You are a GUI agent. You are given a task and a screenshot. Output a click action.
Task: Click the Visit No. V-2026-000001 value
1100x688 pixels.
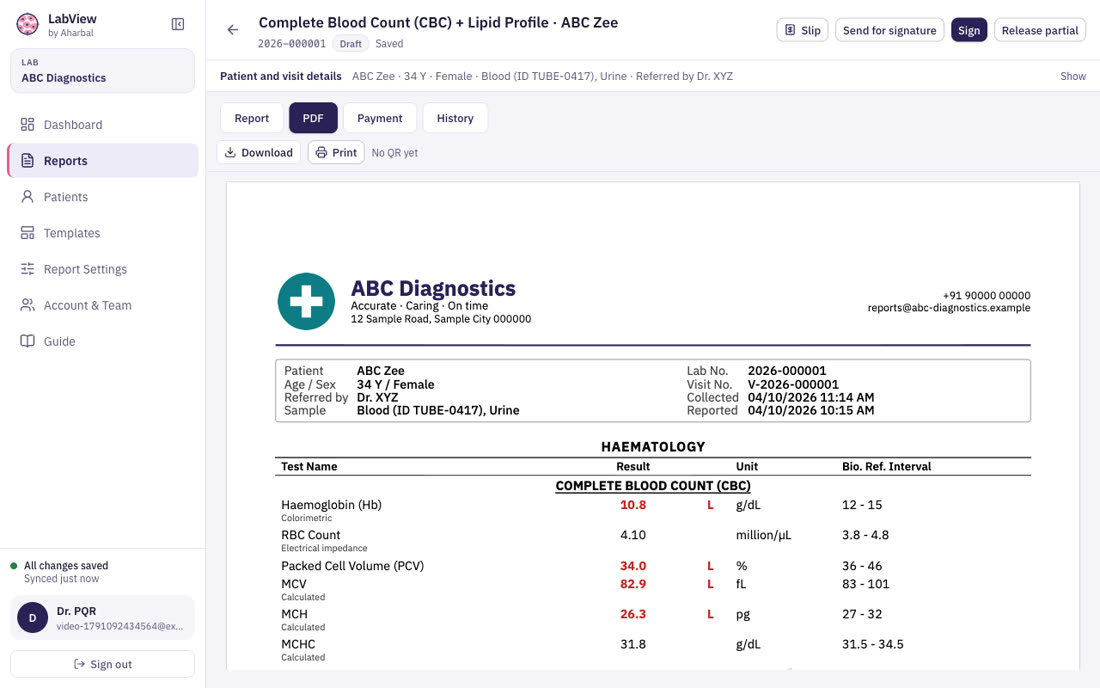pos(793,384)
